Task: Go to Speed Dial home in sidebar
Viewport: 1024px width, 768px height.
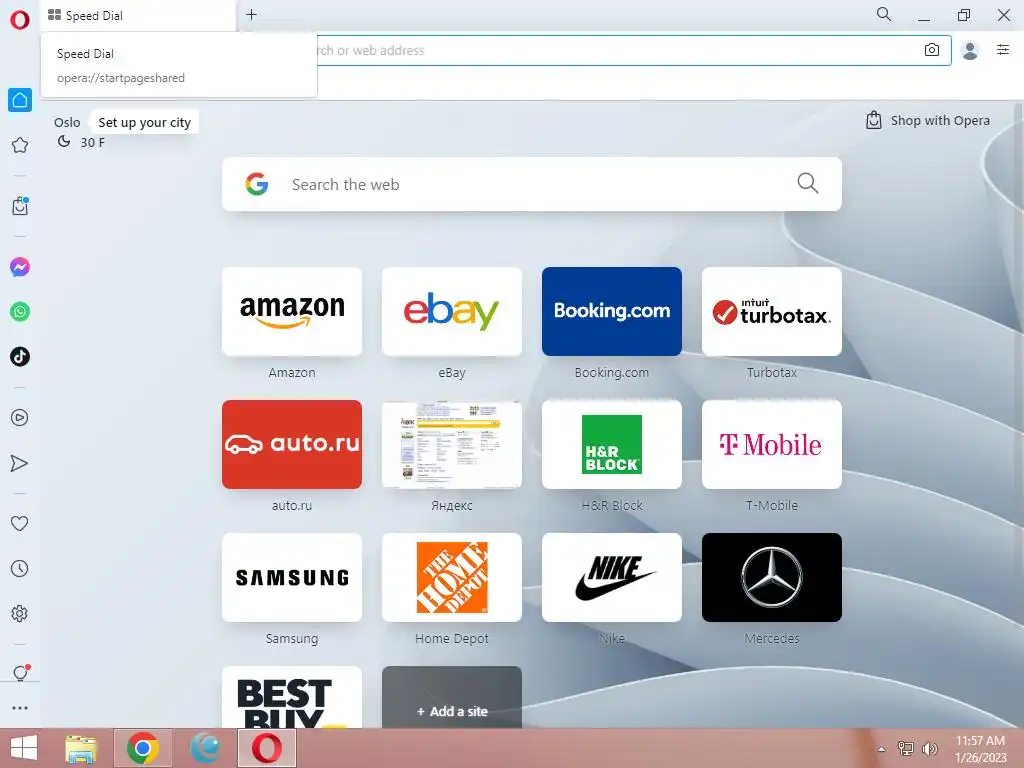Action: pos(20,100)
